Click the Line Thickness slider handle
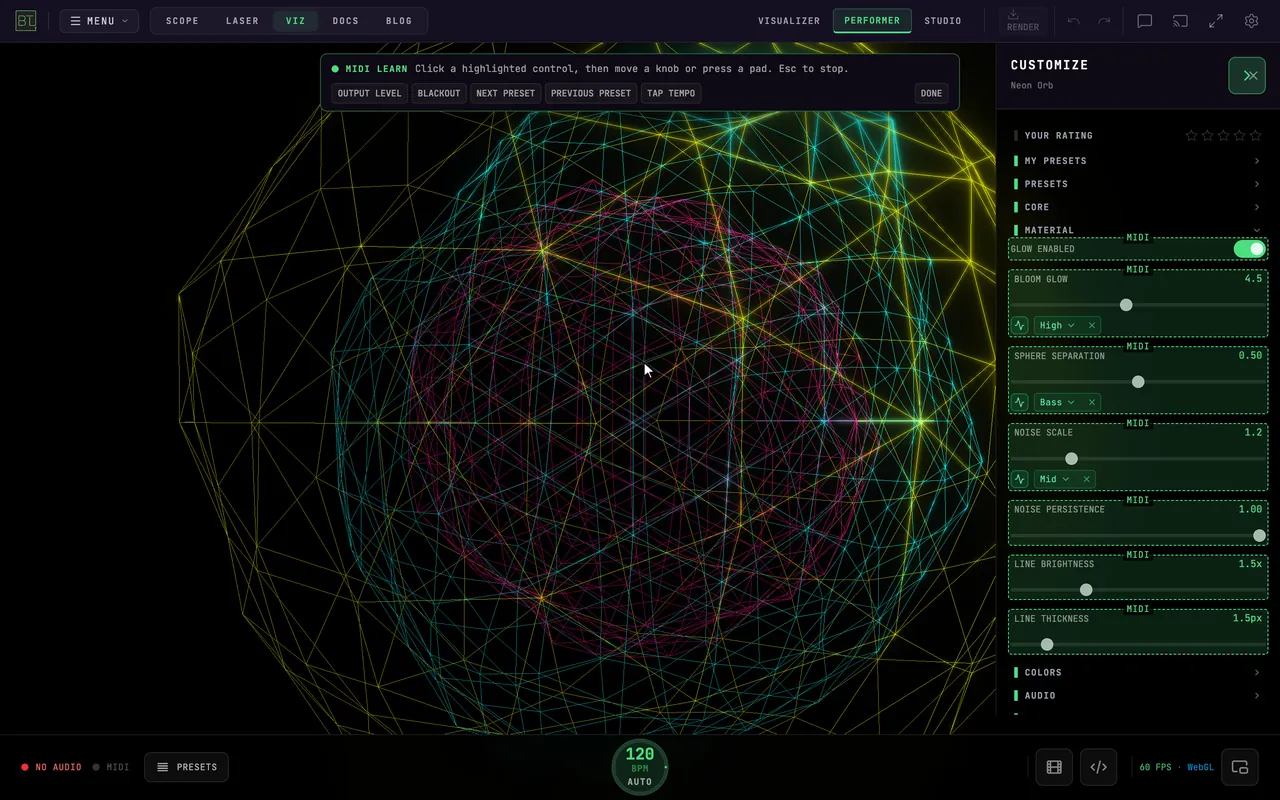The image size is (1280, 800). (x=1047, y=644)
